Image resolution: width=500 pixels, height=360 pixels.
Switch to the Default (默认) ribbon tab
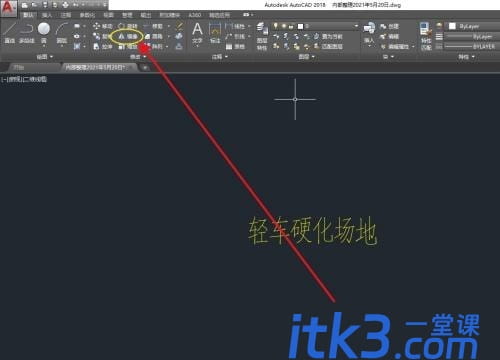click(28, 15)
